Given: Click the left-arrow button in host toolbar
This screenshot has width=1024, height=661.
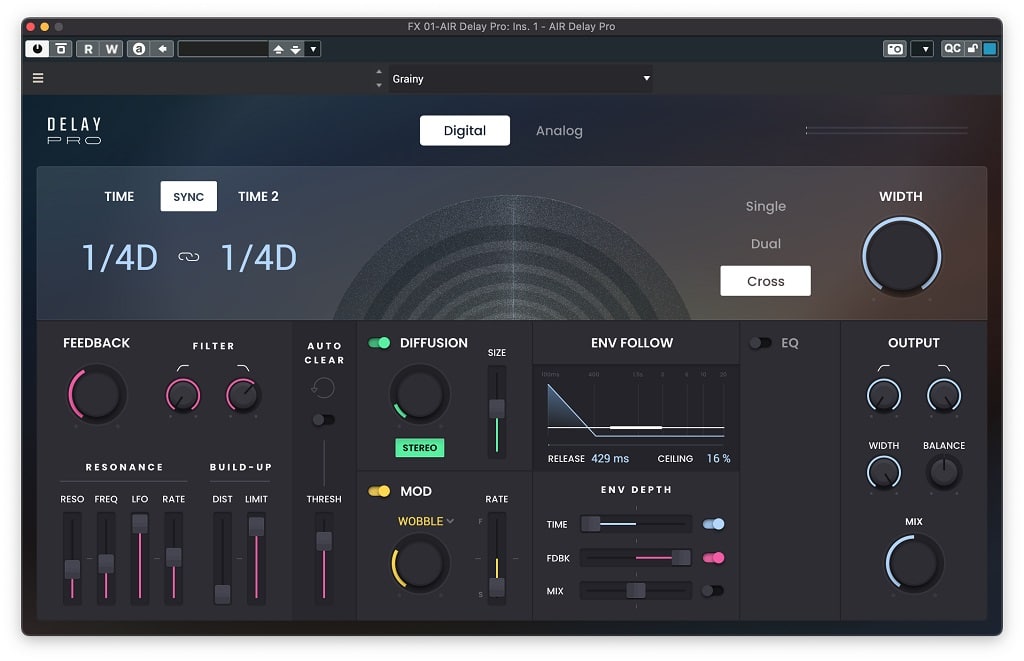Looking at the screenshot, I should click(x=163, y=49).
